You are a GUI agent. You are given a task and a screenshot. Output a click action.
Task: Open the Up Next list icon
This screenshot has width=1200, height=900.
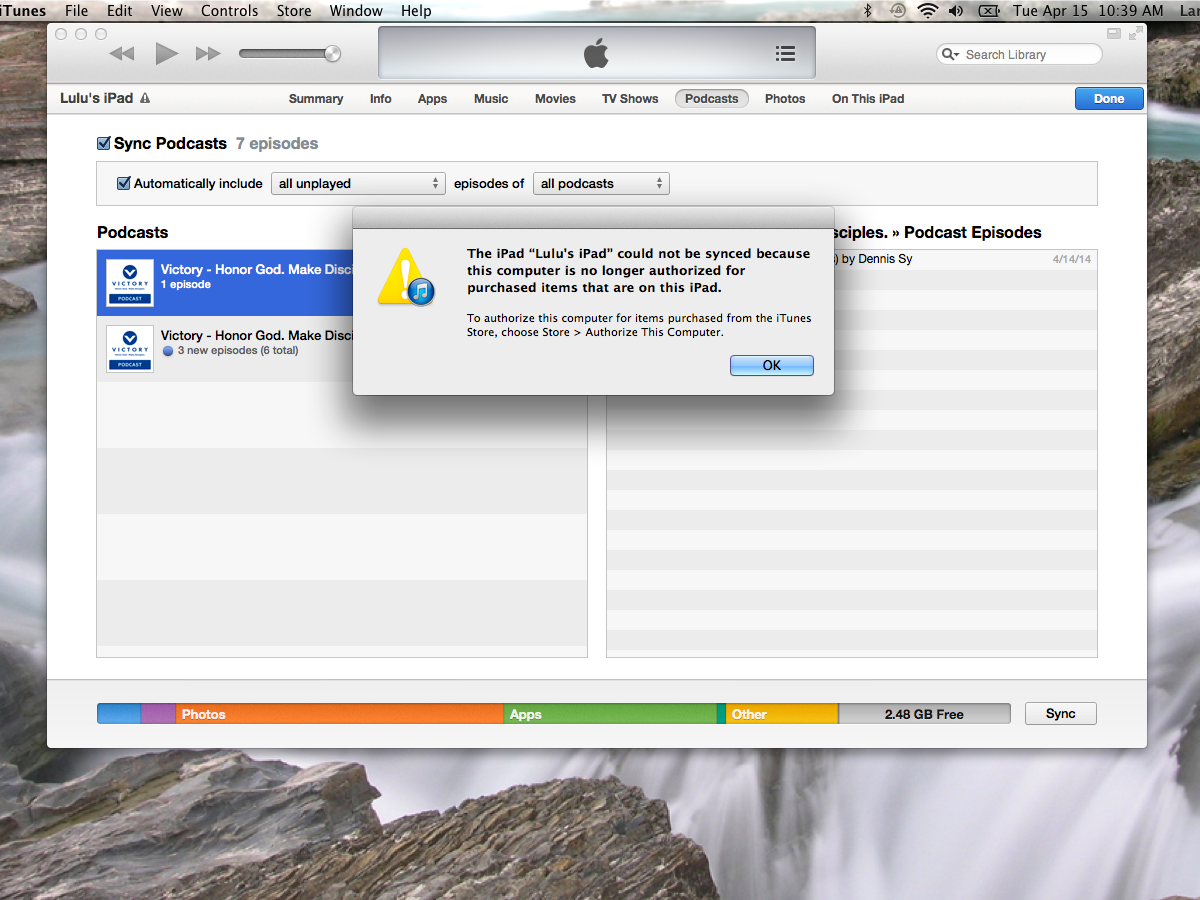[785, 54]
